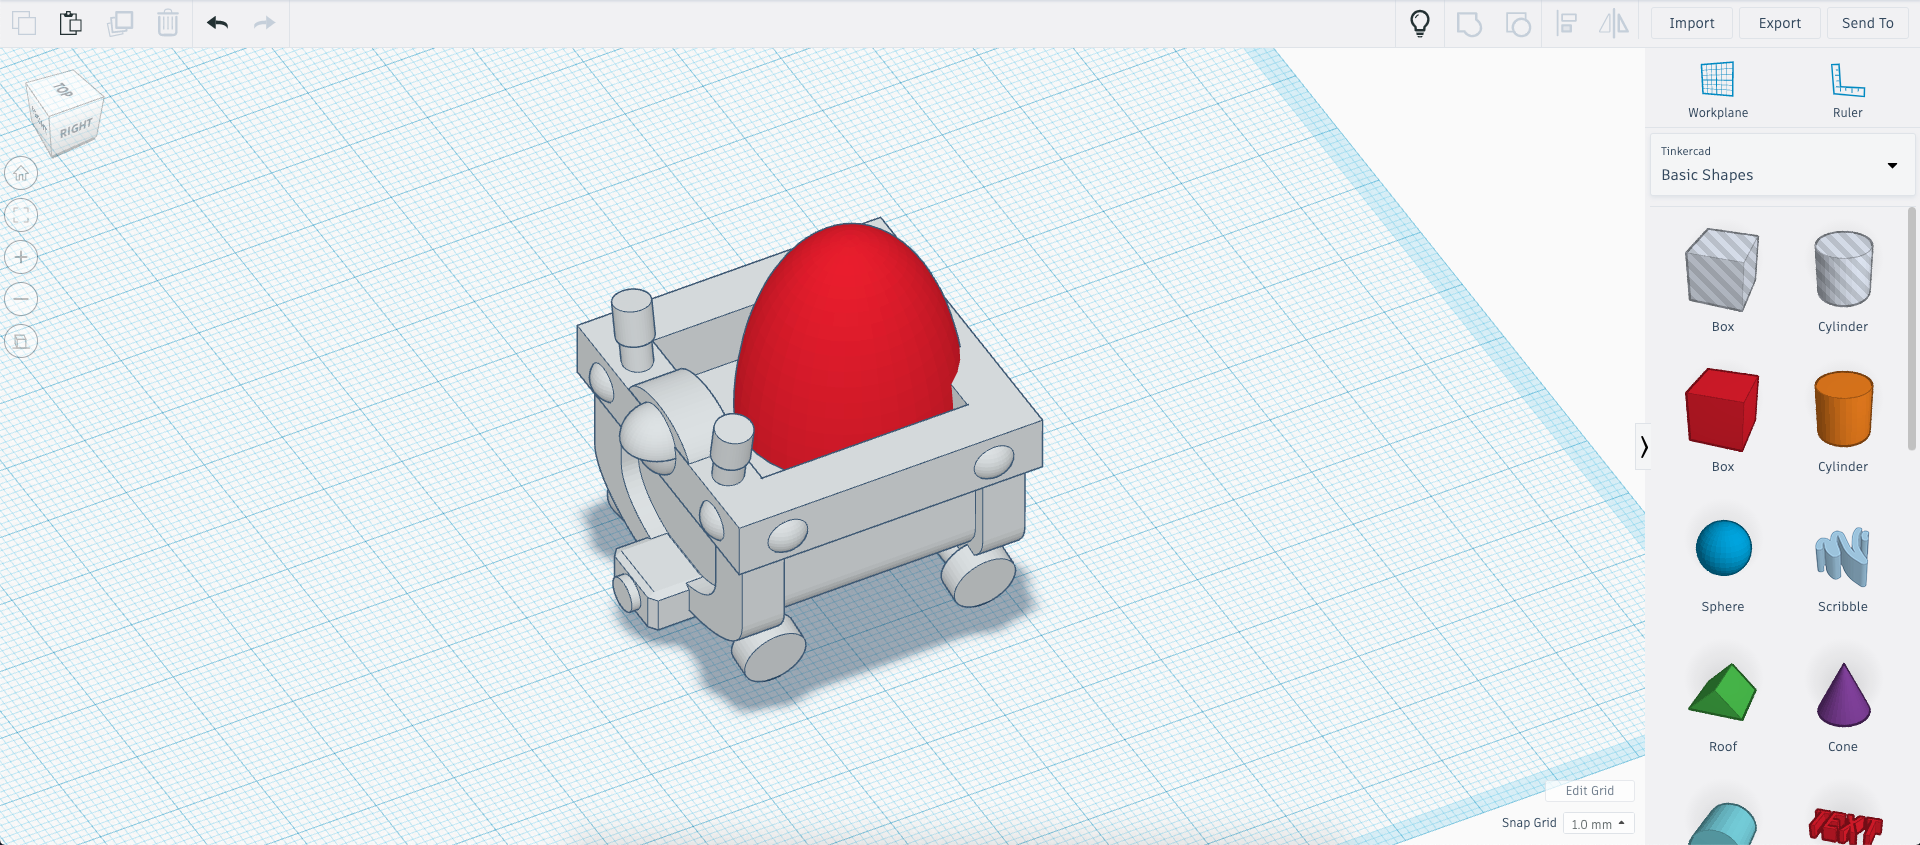Click the Import button
The width and height of the screenshot is (1920, 845).
coord(1691,23)
